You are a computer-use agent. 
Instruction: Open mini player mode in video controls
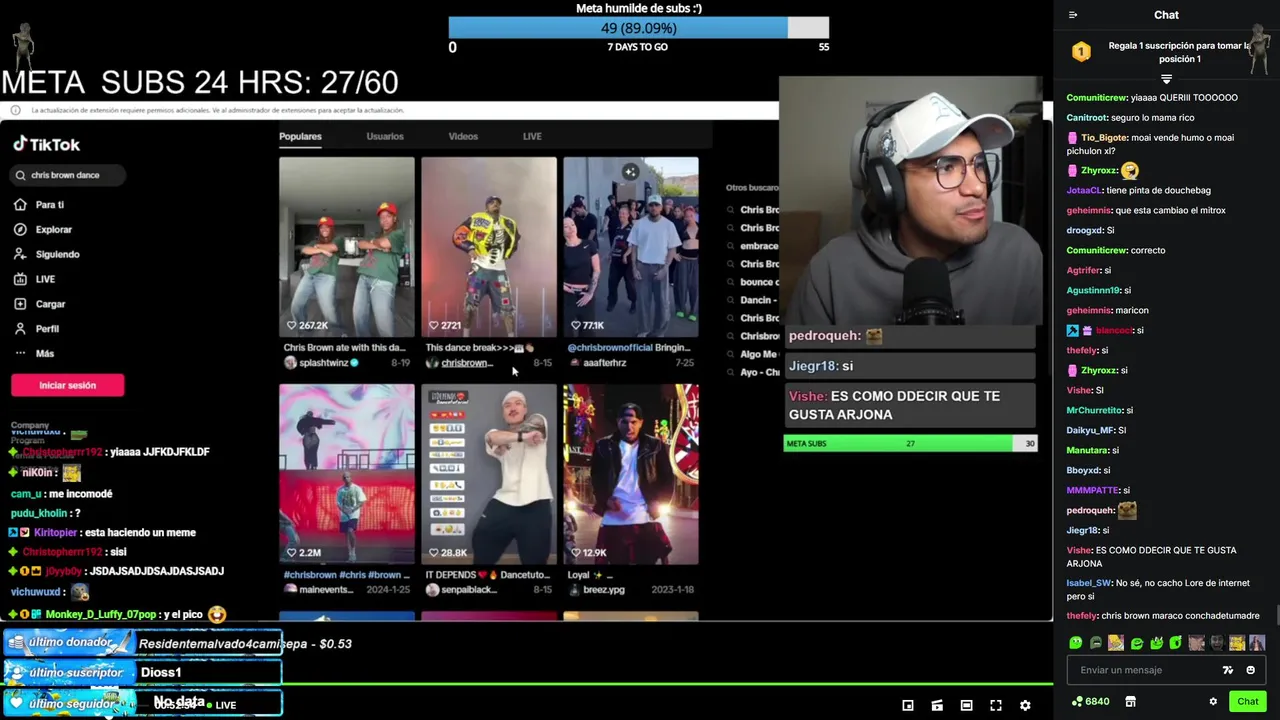(x=908, y=705)
